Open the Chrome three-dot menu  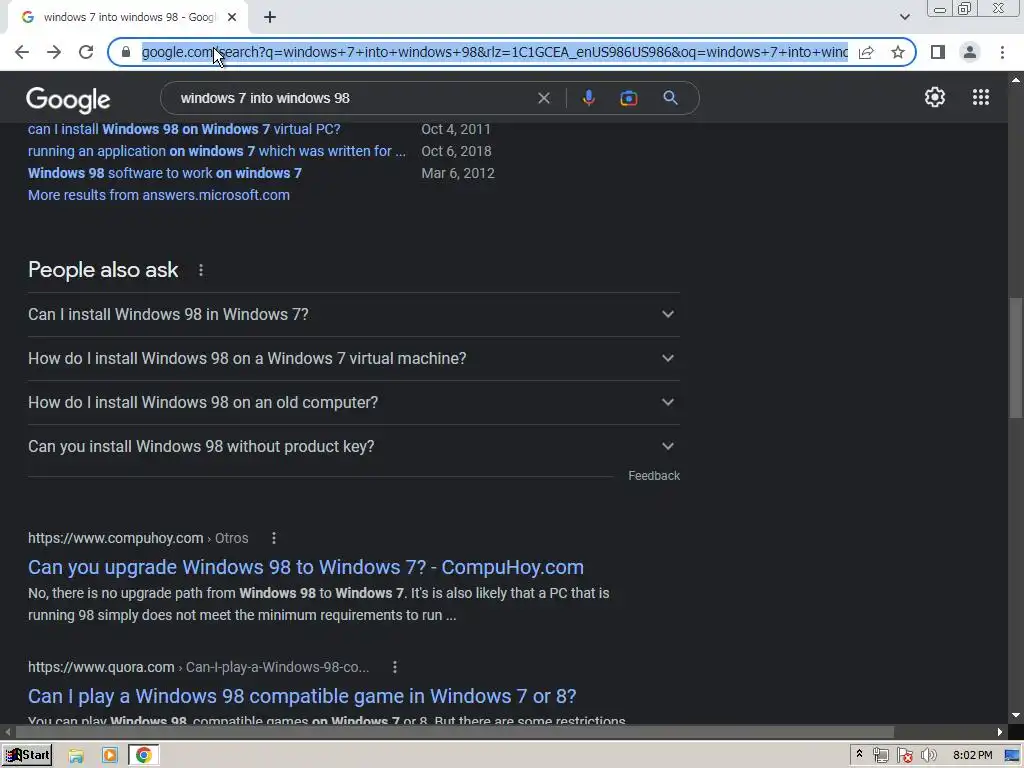coord(1002,52)
